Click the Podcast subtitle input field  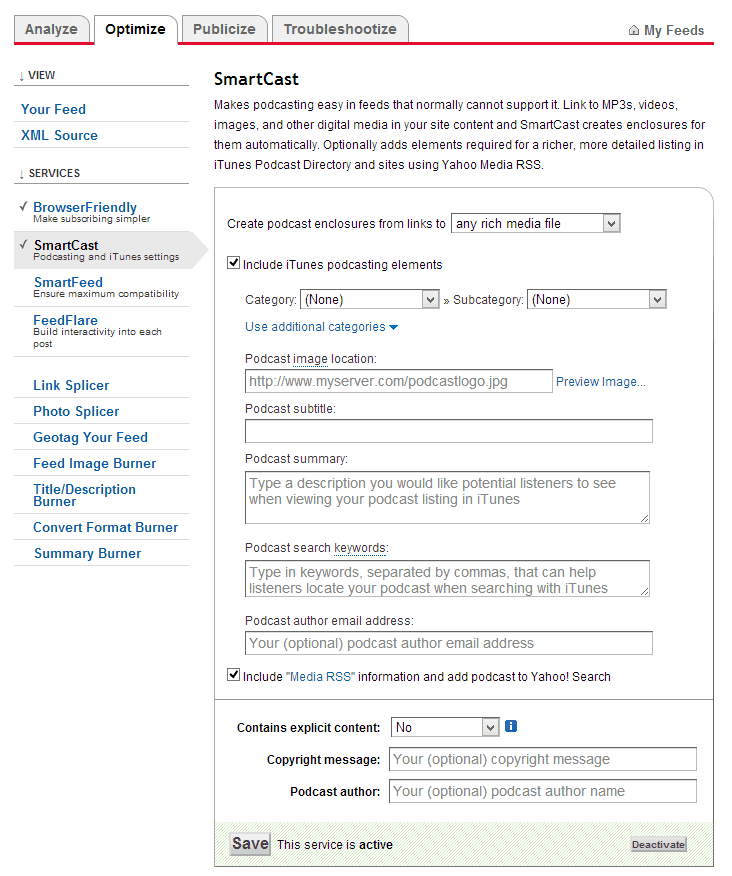coord(448,431)
